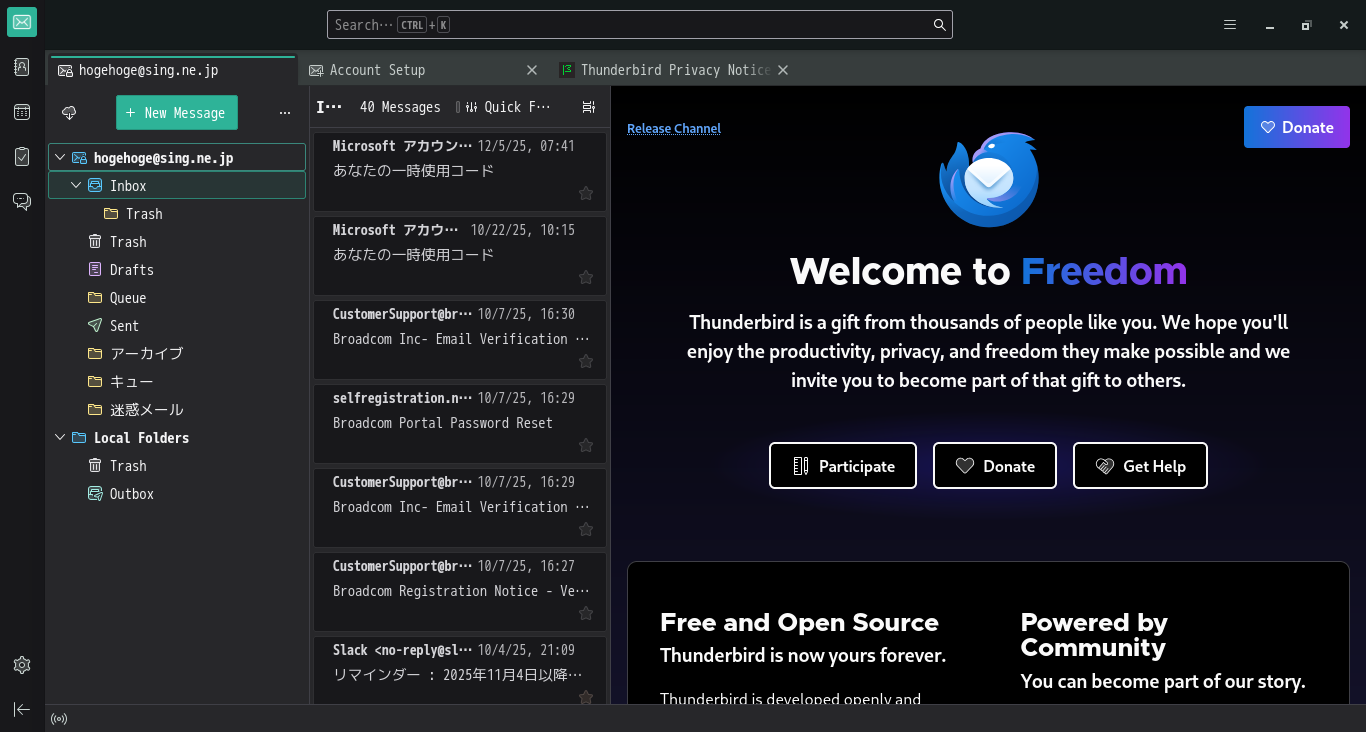Star the first Microsoft account message

(x=586, y=193)
